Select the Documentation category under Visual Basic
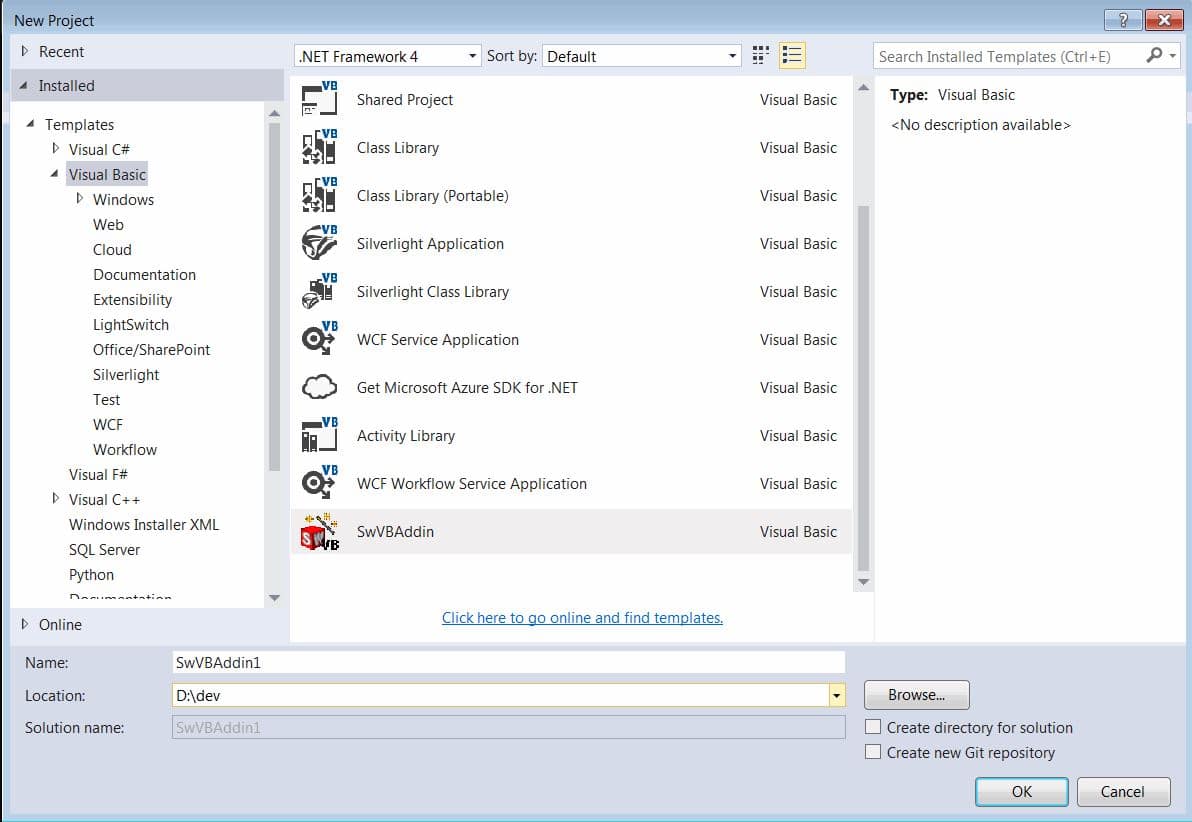This screenshot has height=822, width=1192. [x=144, y=275]
